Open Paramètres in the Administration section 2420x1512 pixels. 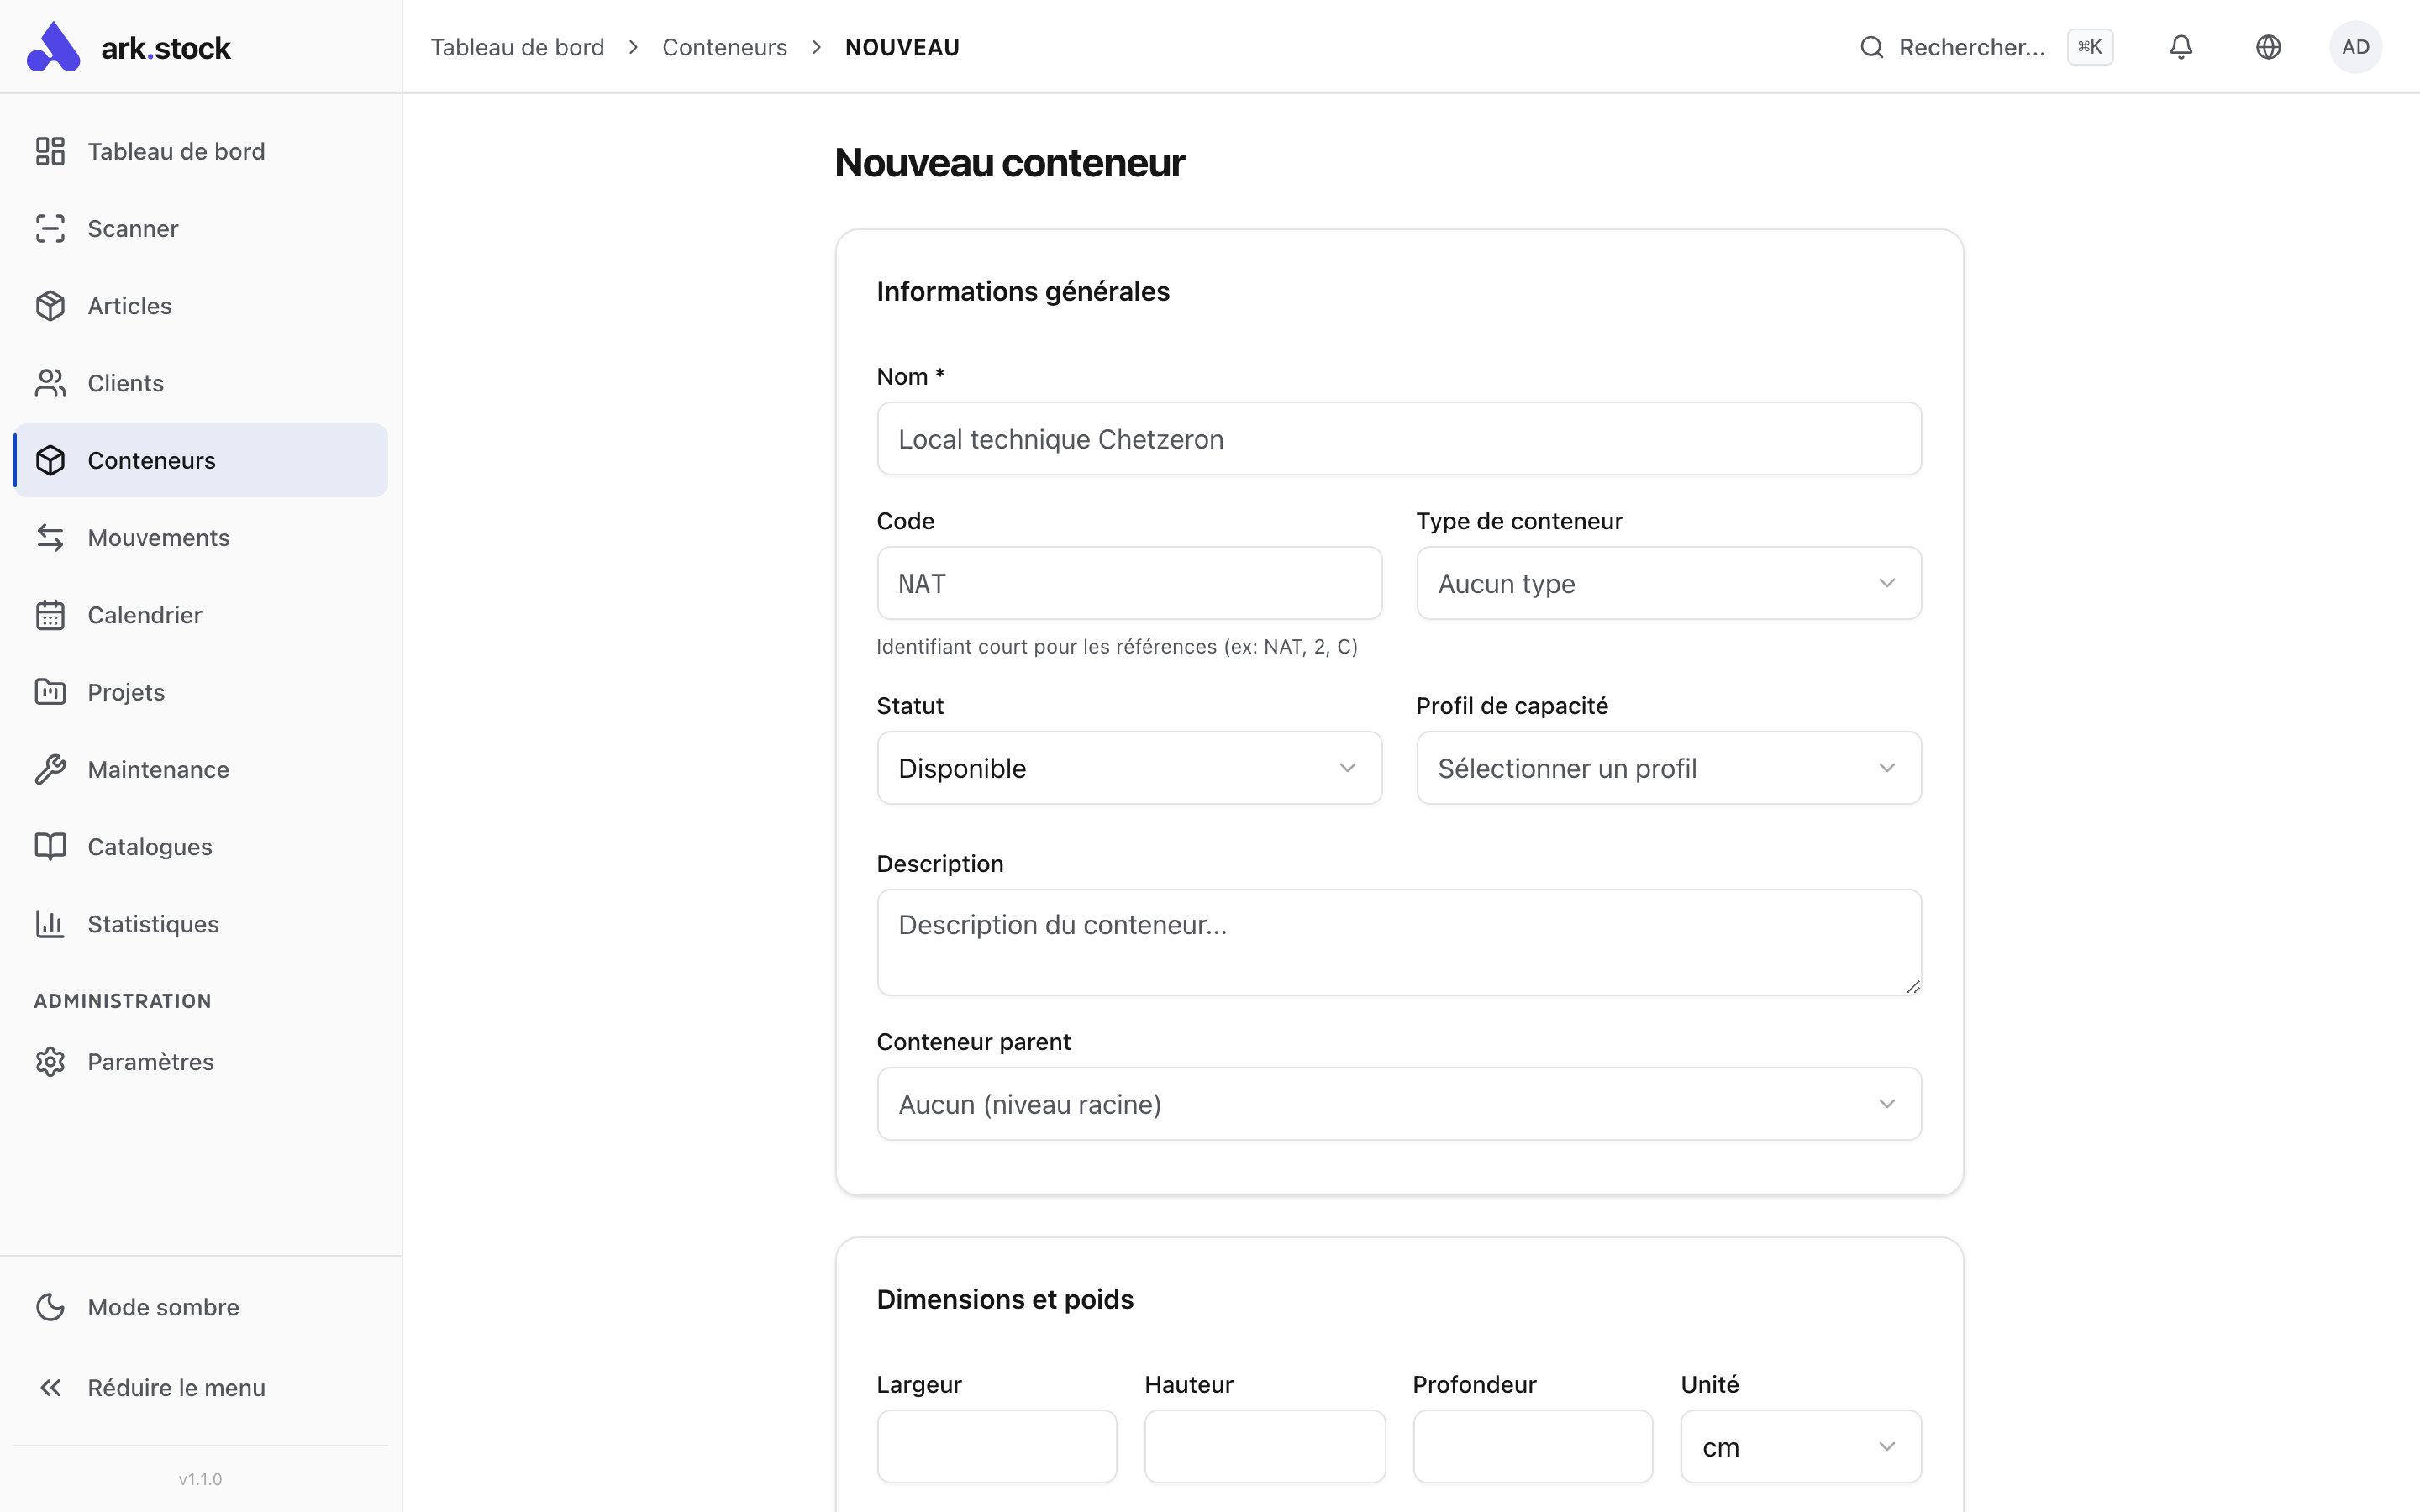coord(150,1062)
